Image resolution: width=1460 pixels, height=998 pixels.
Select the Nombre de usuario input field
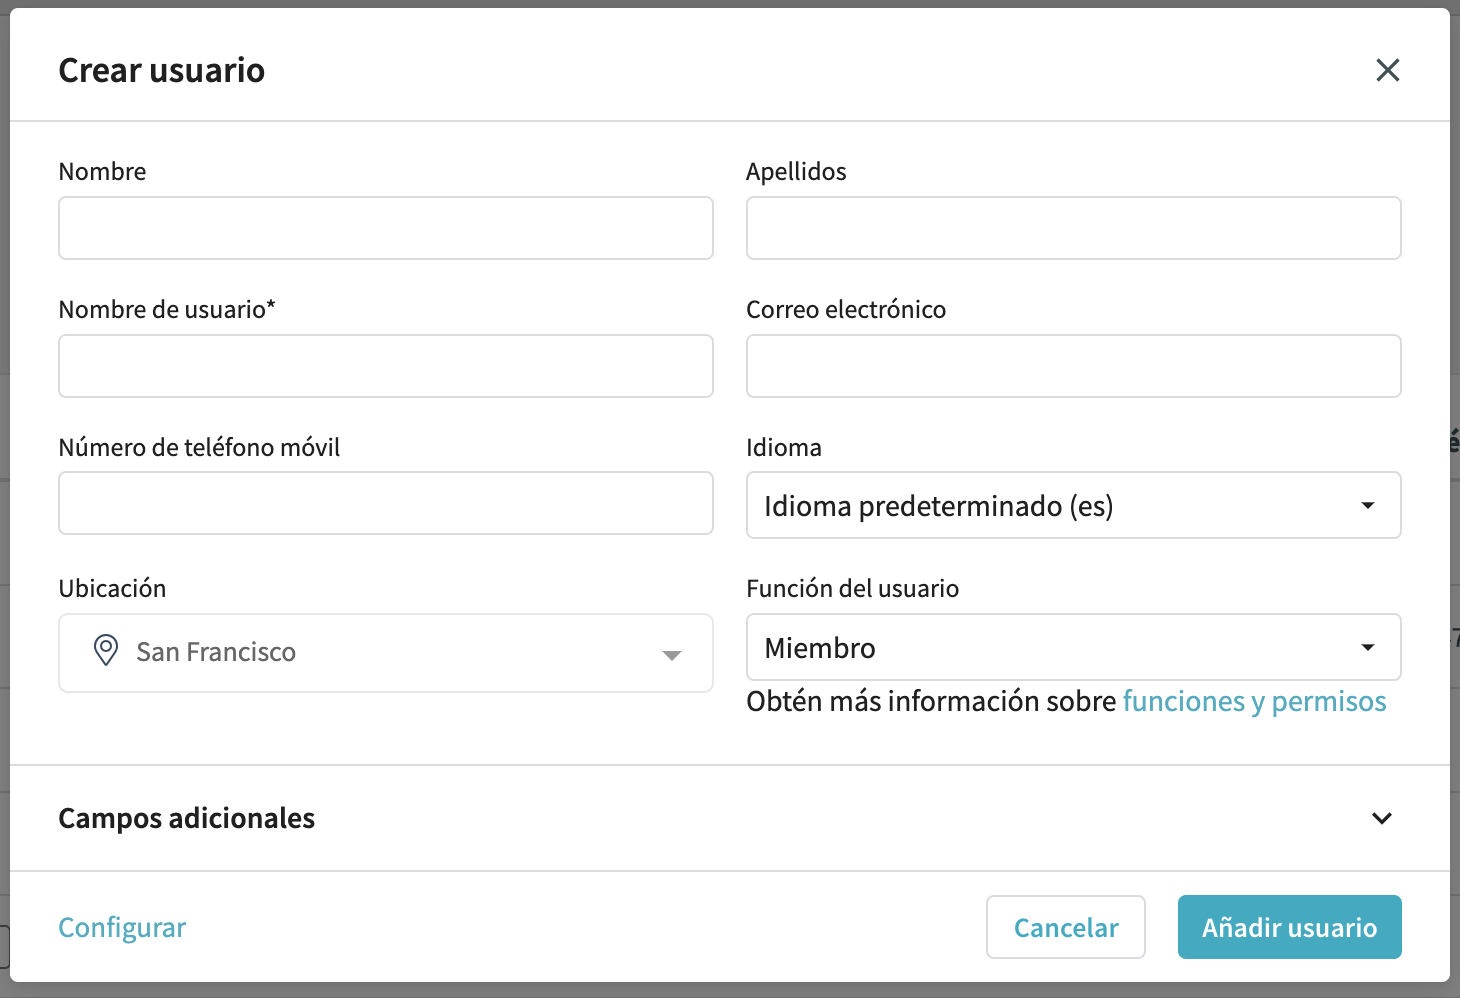click(x=385, y=366)
